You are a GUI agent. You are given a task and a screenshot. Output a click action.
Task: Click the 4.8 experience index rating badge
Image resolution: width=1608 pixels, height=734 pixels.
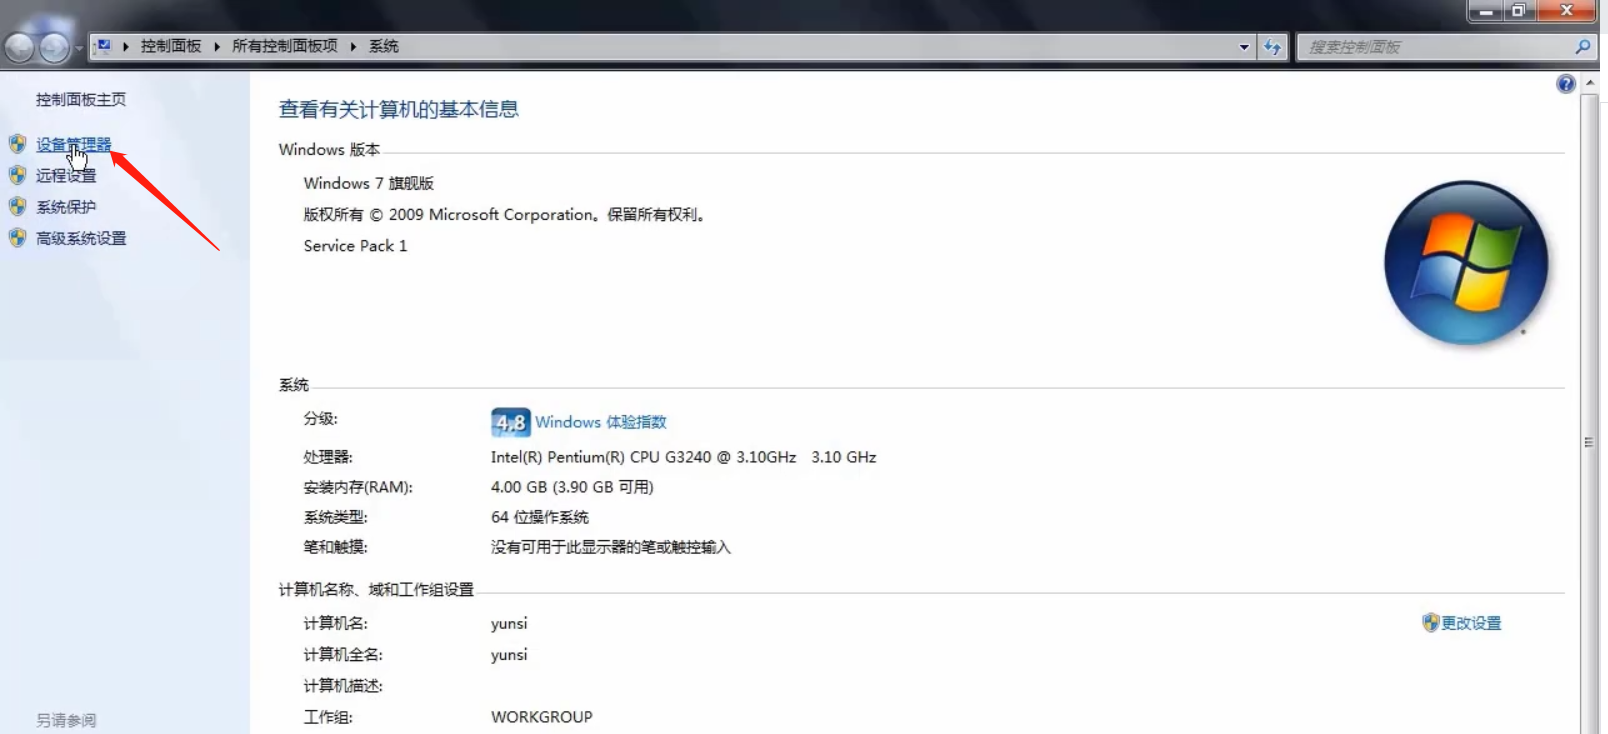[510, 422]
